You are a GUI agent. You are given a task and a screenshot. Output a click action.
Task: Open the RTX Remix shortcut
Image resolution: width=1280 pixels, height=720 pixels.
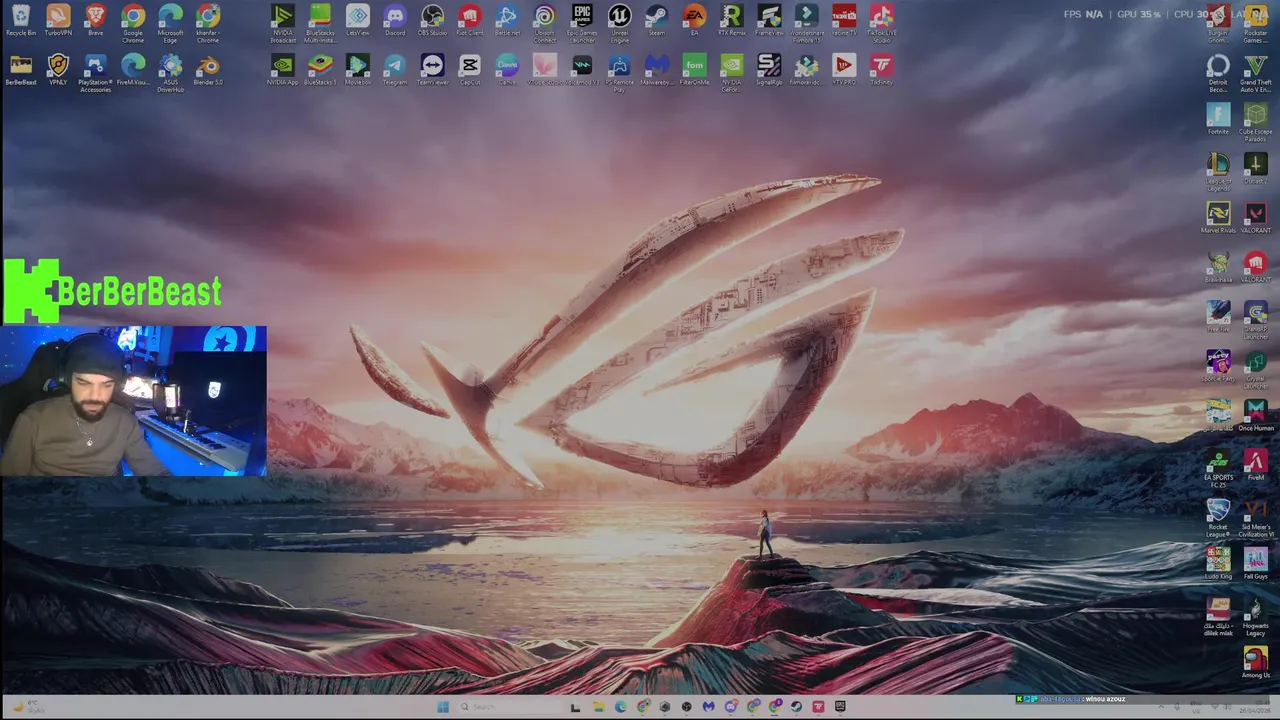coord(732,20)
